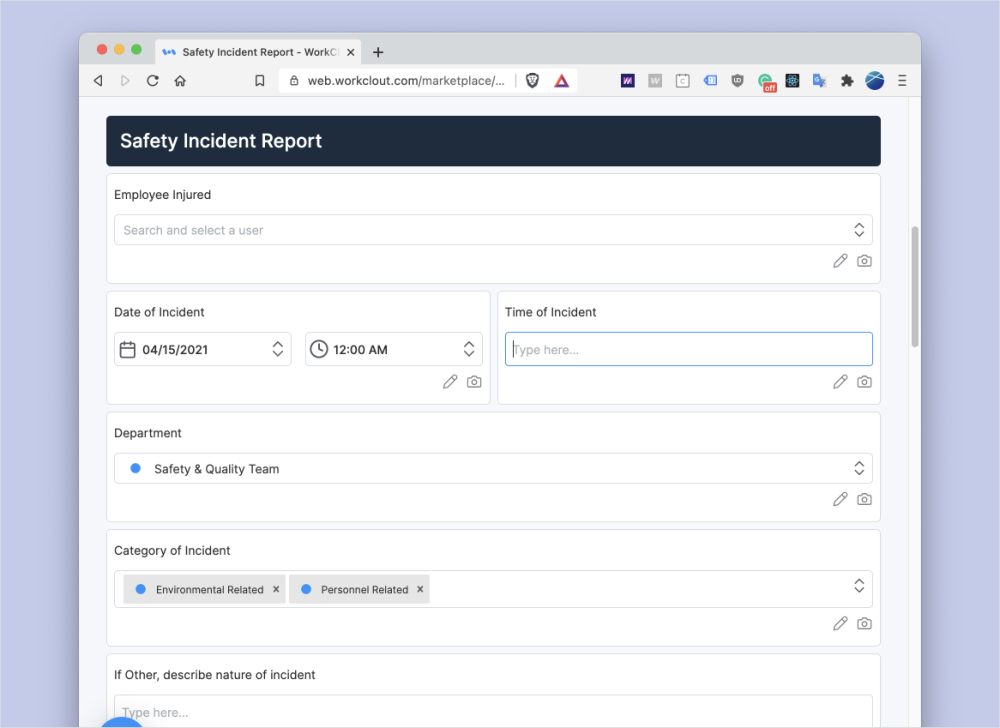The width and height of the screenshot is (1000, 728).
Task: Click the pencil edit icon under Employee Injured
Action: [x=840, y=260]
